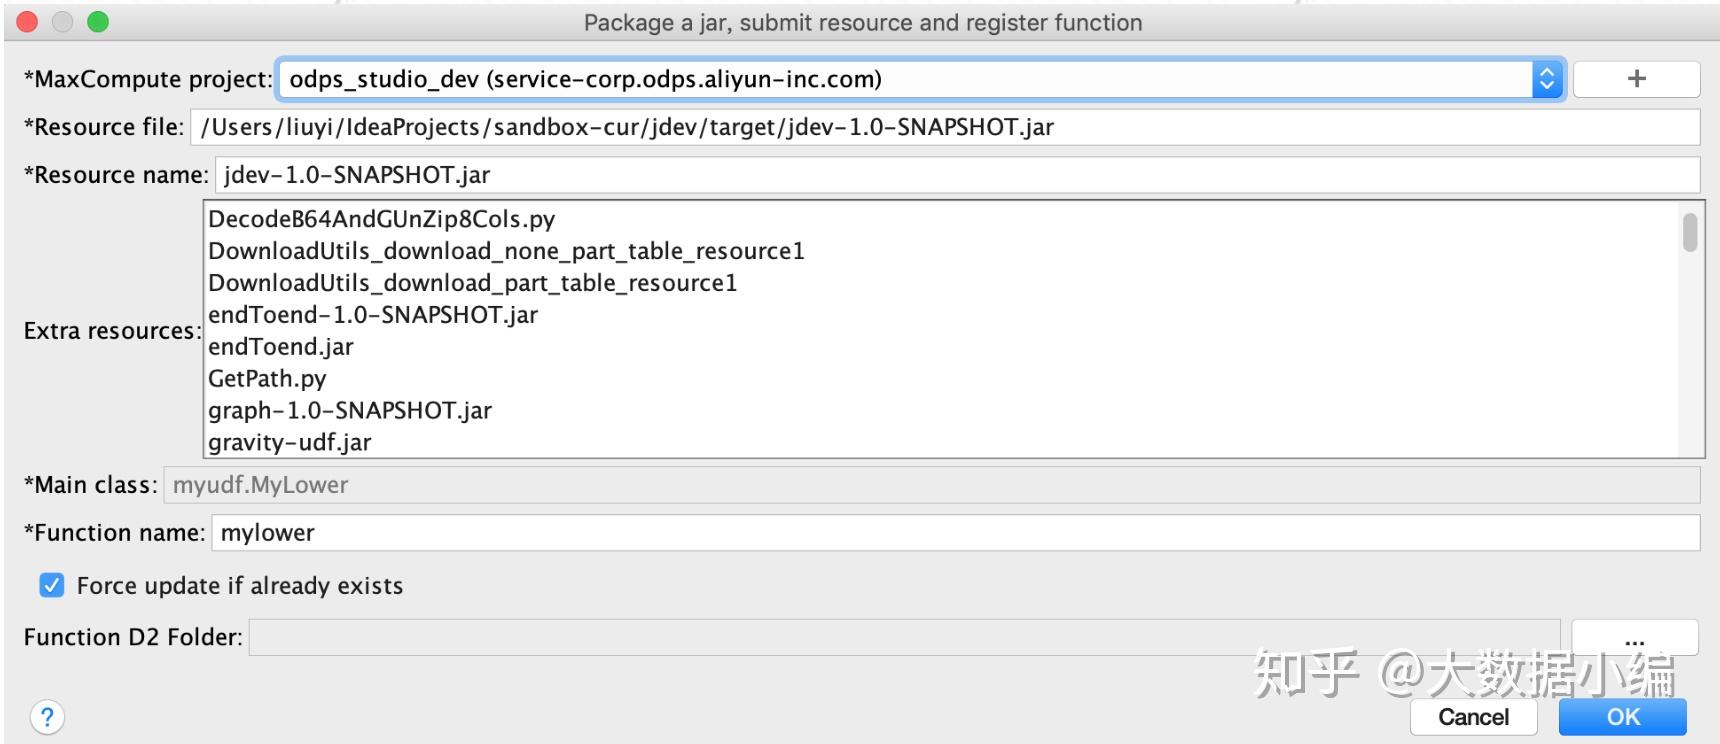Select DownloadUtils_download_none_part_table_resource1 entry
The image size is (1720, 744).
click(x=506, y=251)
